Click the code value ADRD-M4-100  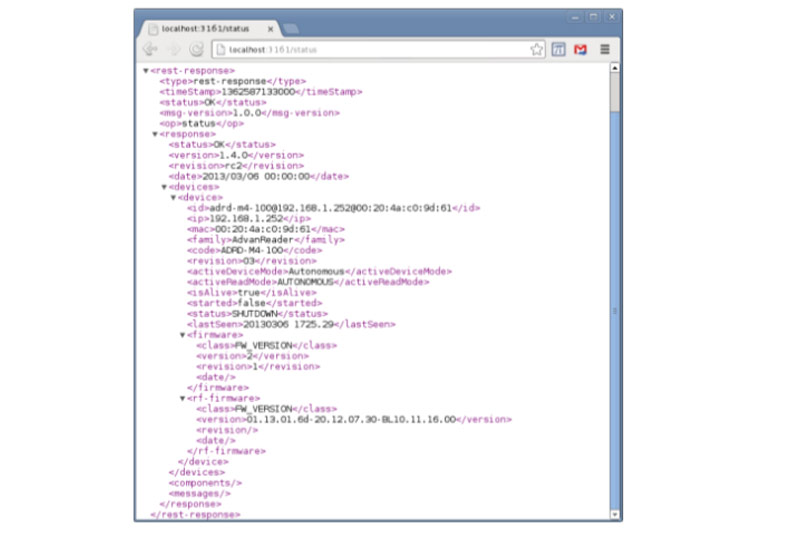click(252, 251)
